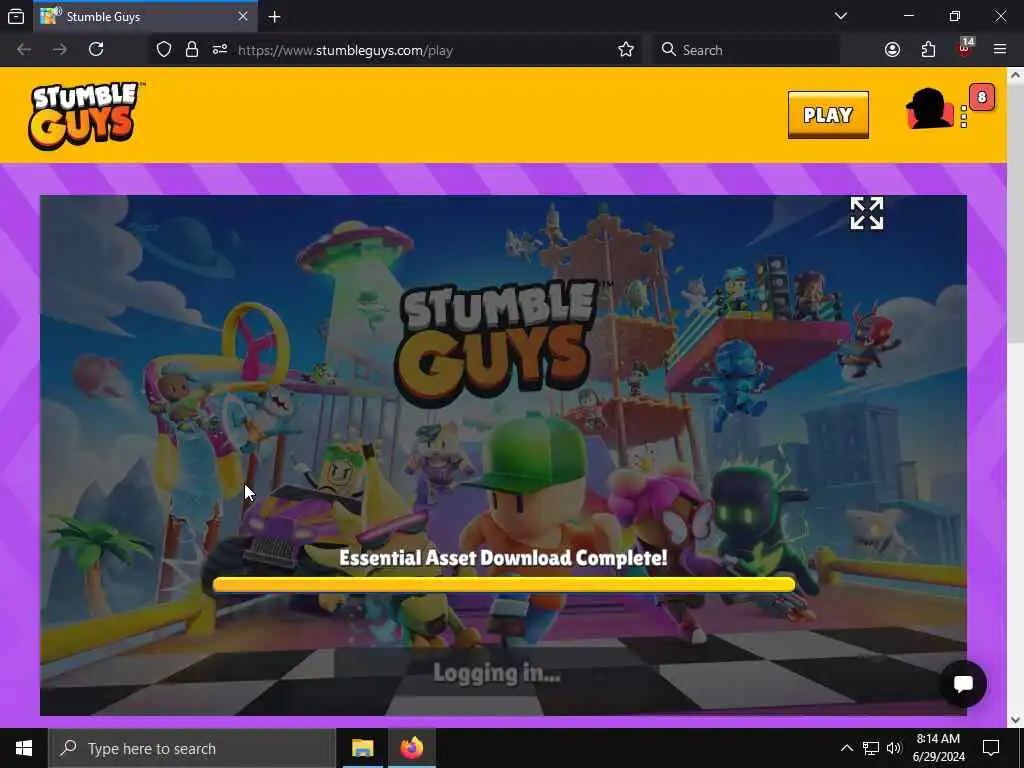Screen dimensions: 1024x768
Task: Expand the list all tabs dropdown arrow
Action: click(840, 16)
